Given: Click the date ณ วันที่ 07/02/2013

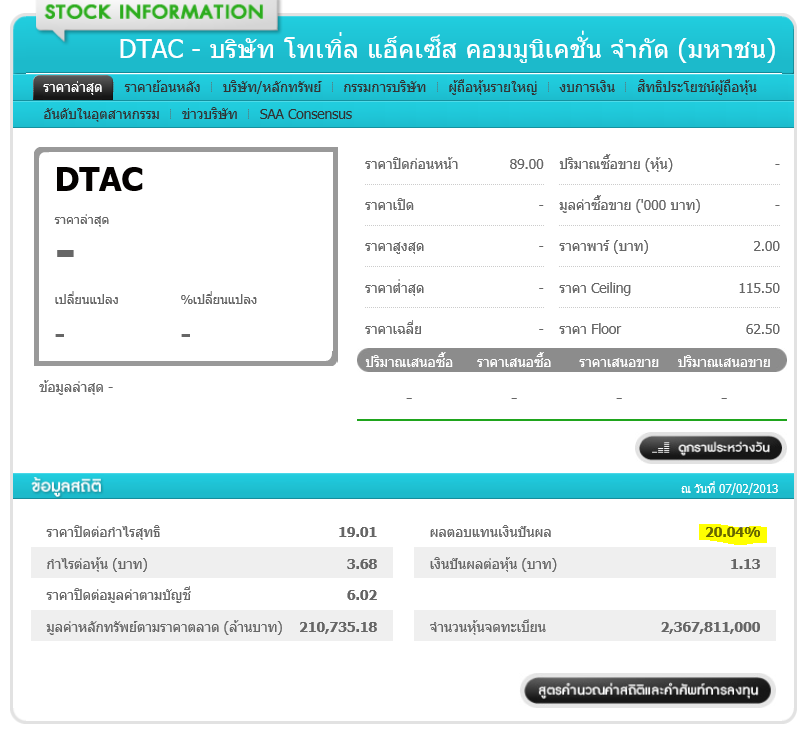Looking at the screenshot, I should click(729, 488).
